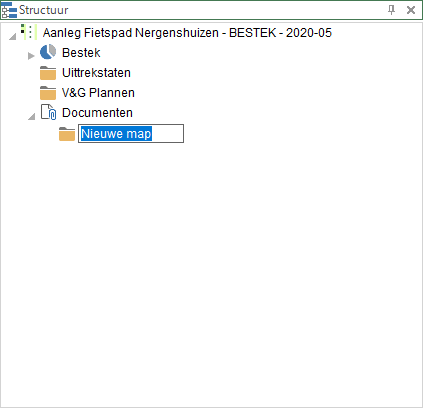Select the Bestek tree item
423x408 pixels.
(81, 53)
